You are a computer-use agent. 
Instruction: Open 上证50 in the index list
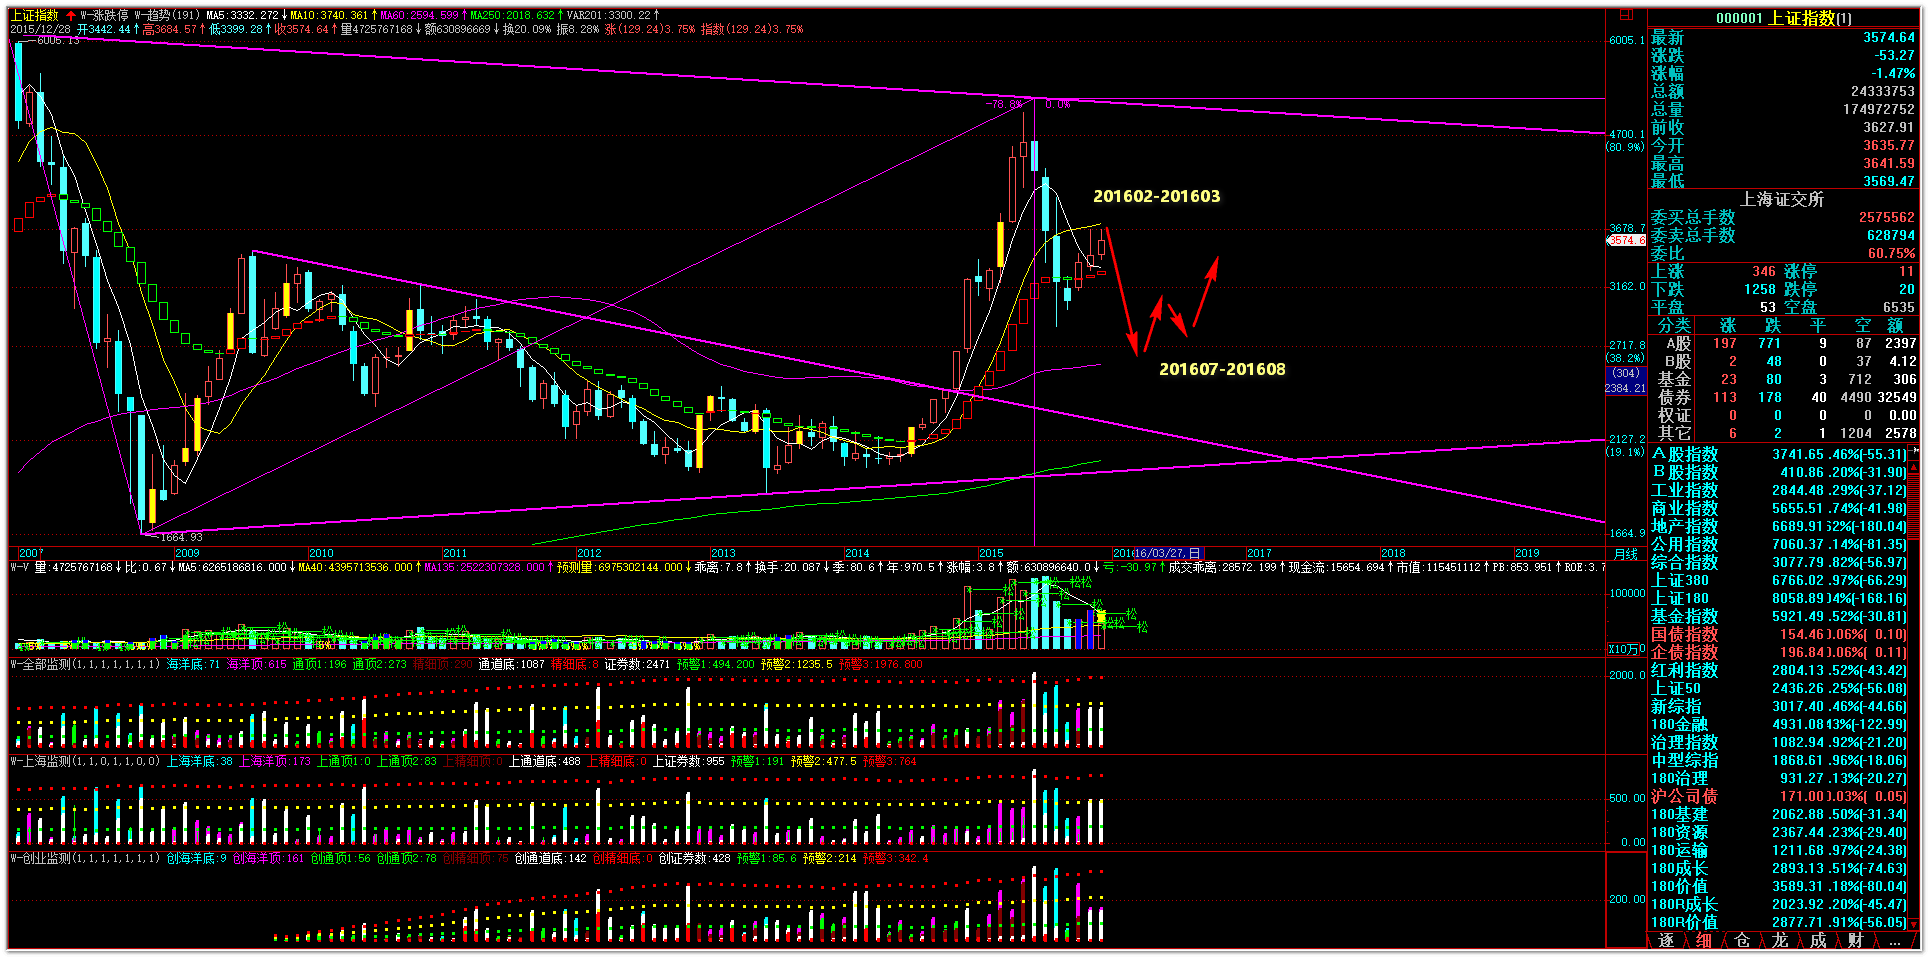1676,688
